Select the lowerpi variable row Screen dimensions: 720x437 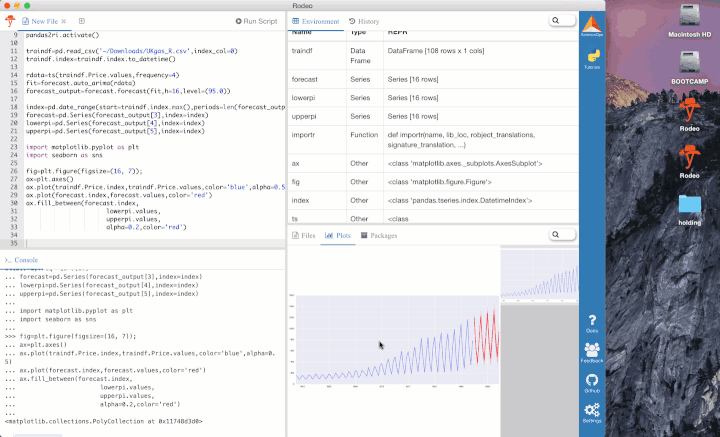coord(433,98)
